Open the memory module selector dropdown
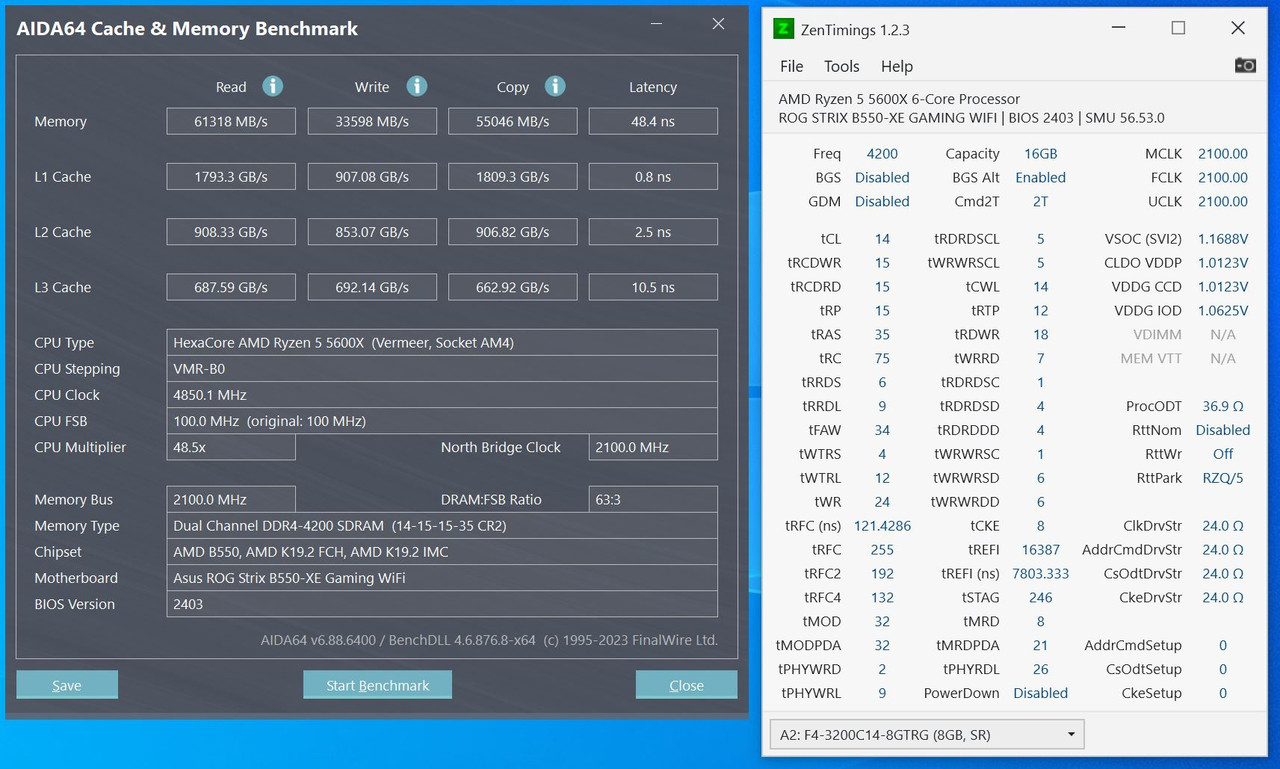The image size is (1280, 769). tap(926, 734)
